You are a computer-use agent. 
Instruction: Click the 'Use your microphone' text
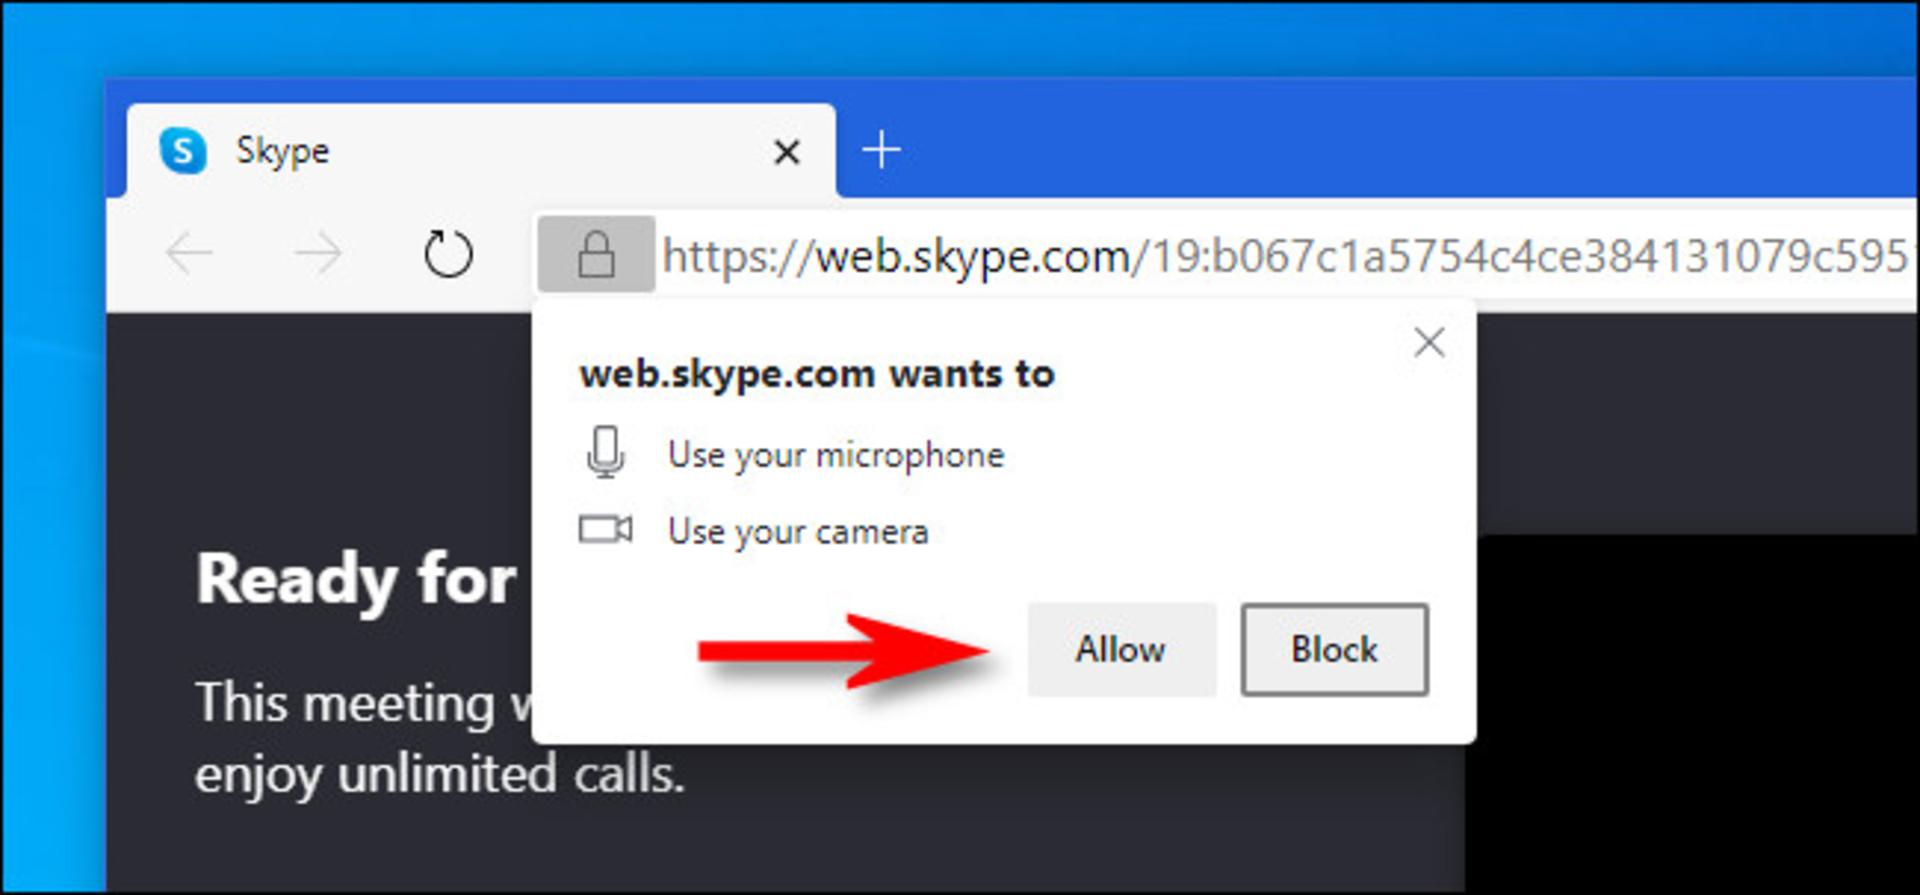click(x=836, y=455)
